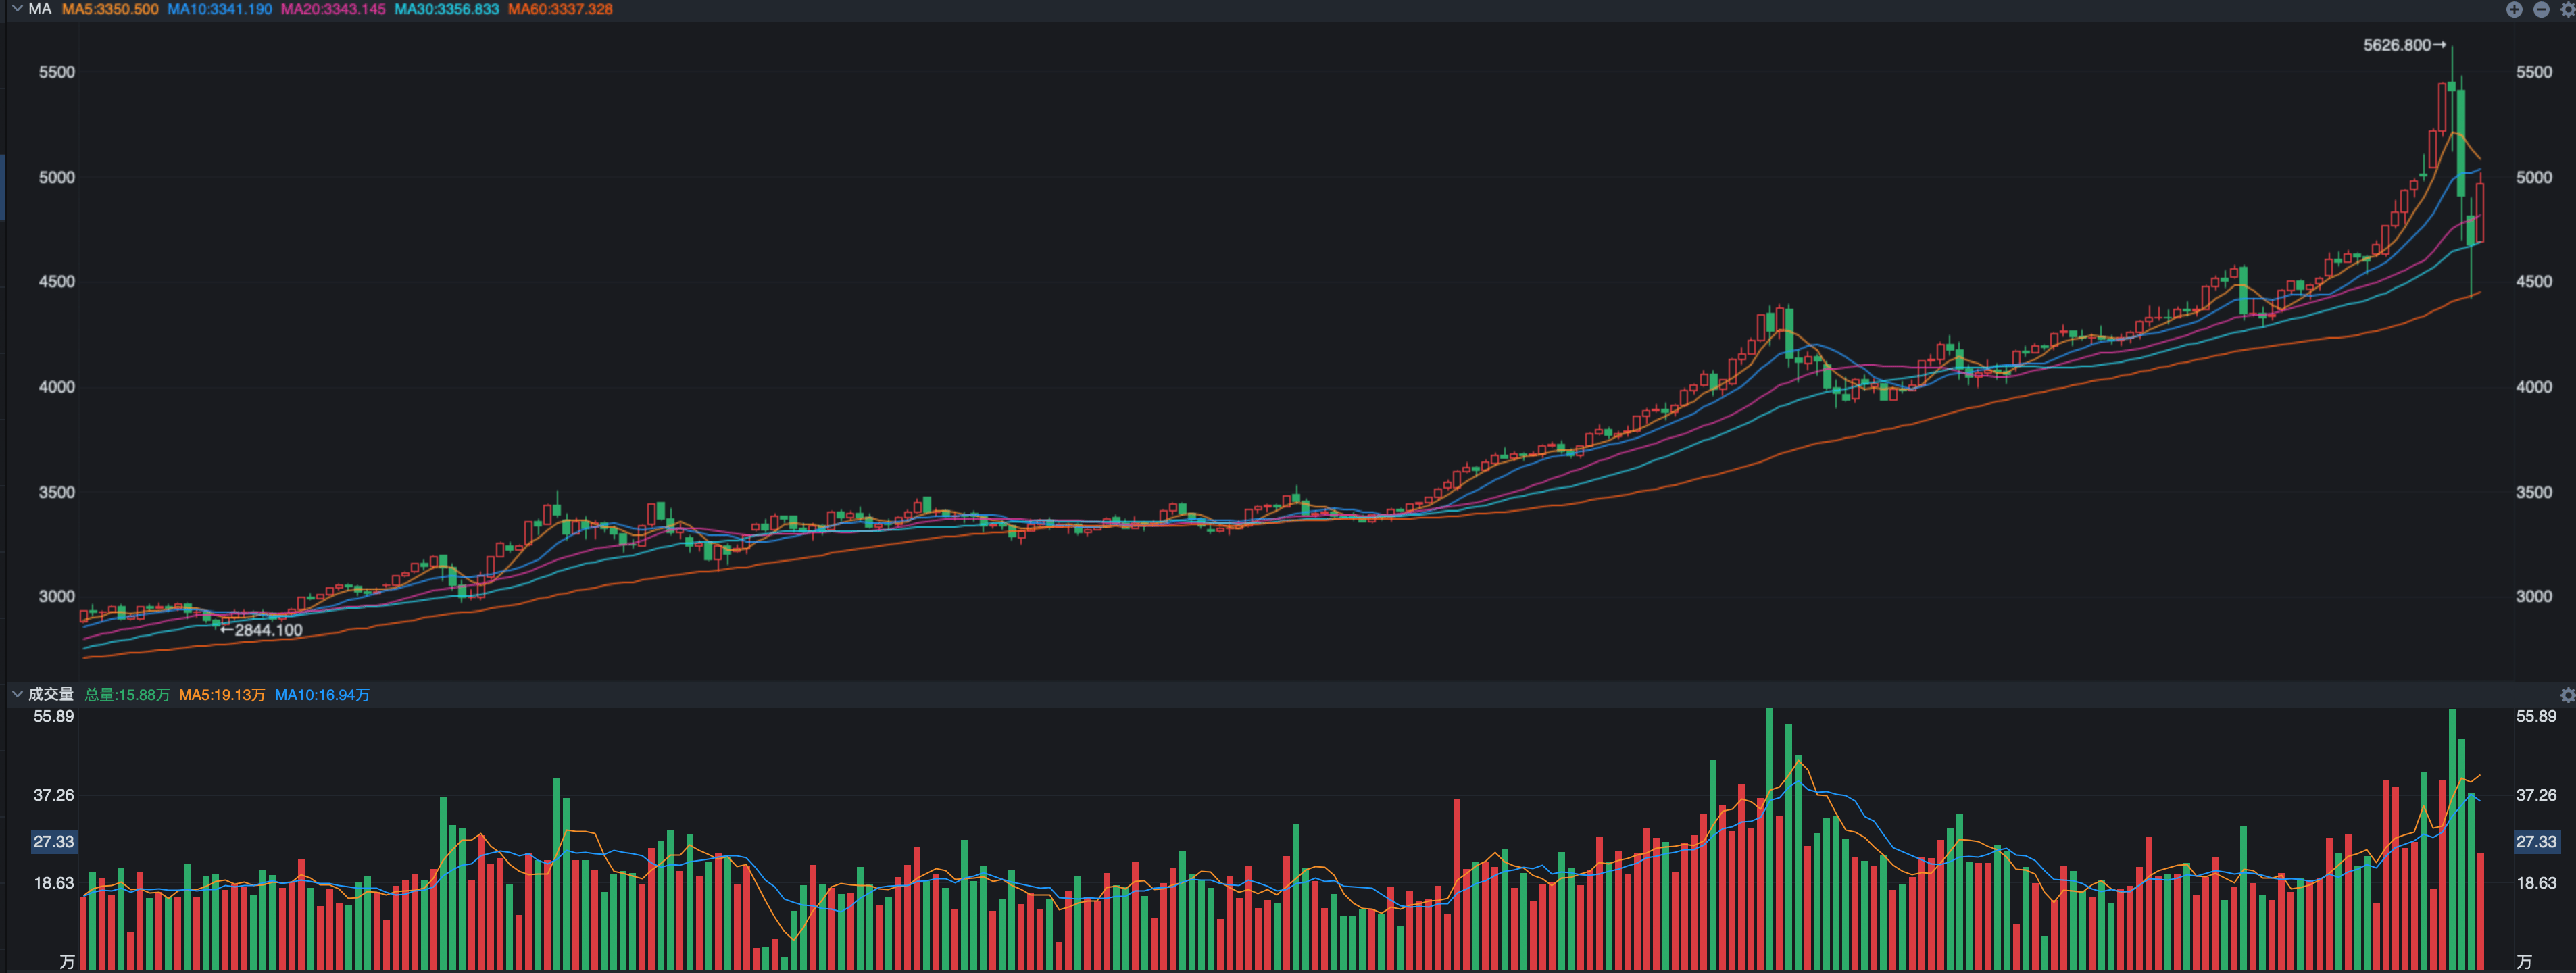
Task: Click the 成交量 indicator name label
Action: (51, 694)
